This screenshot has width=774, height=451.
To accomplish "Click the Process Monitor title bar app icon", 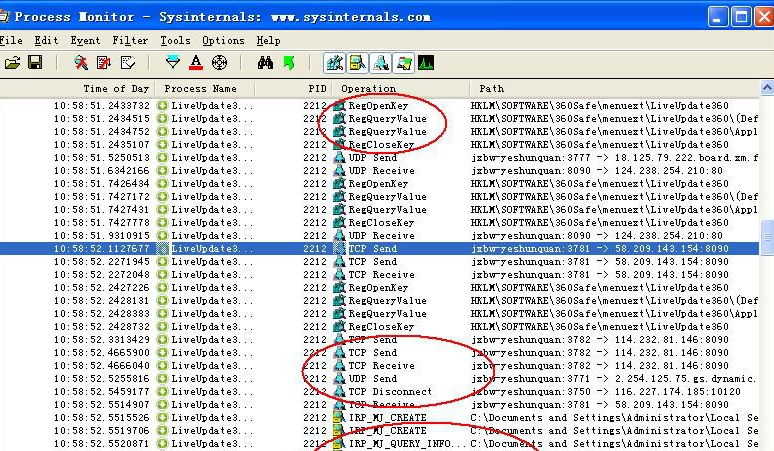I will pyautogui.click(x=4, y=17).
